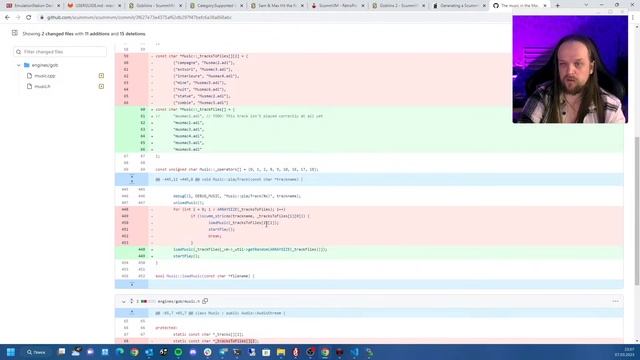This screenshot has width=640, height=360.
Task: Open Microsoft Edge from taskbar
Action: [x=120, y=352]
